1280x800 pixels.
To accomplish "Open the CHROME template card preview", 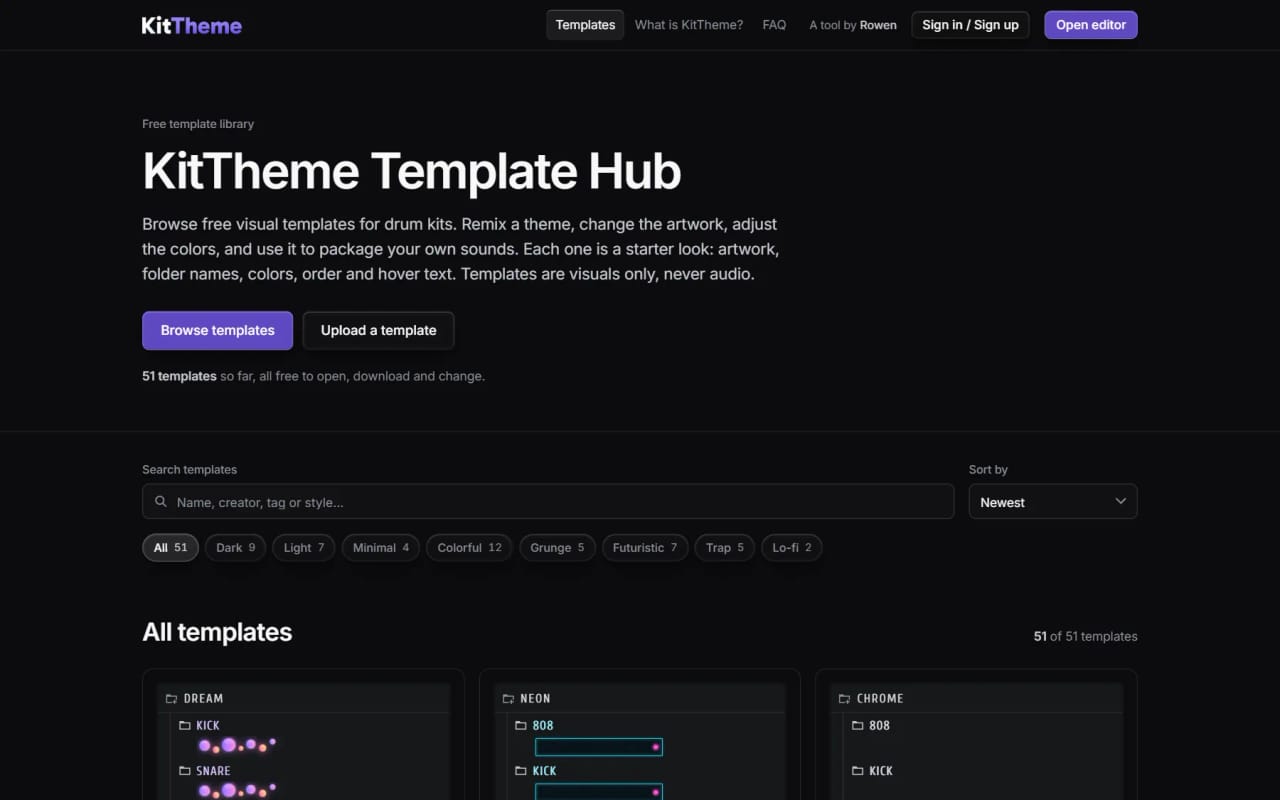I will tap(977, 741).
